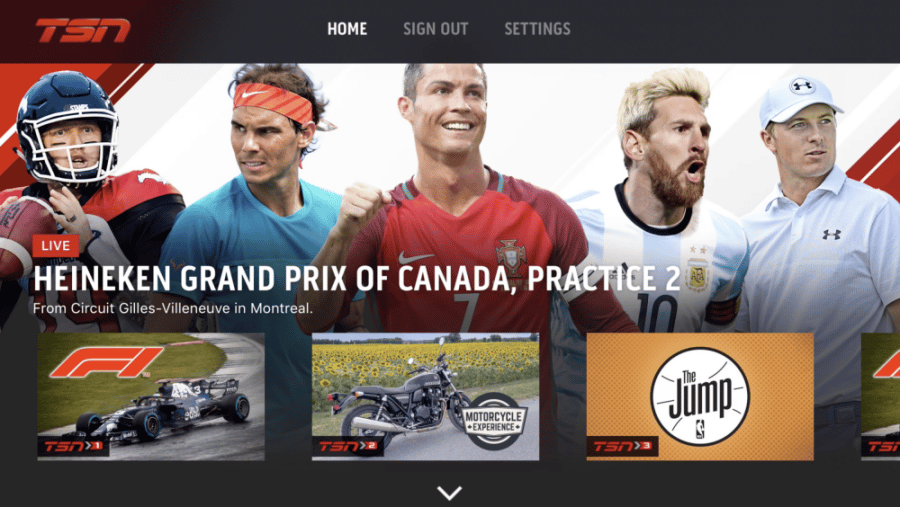The width and height of the screenshot is (900, 507).
Task: Click the TSN 3 channel badge
Action: pyautogui.click(x=622, y=446)
